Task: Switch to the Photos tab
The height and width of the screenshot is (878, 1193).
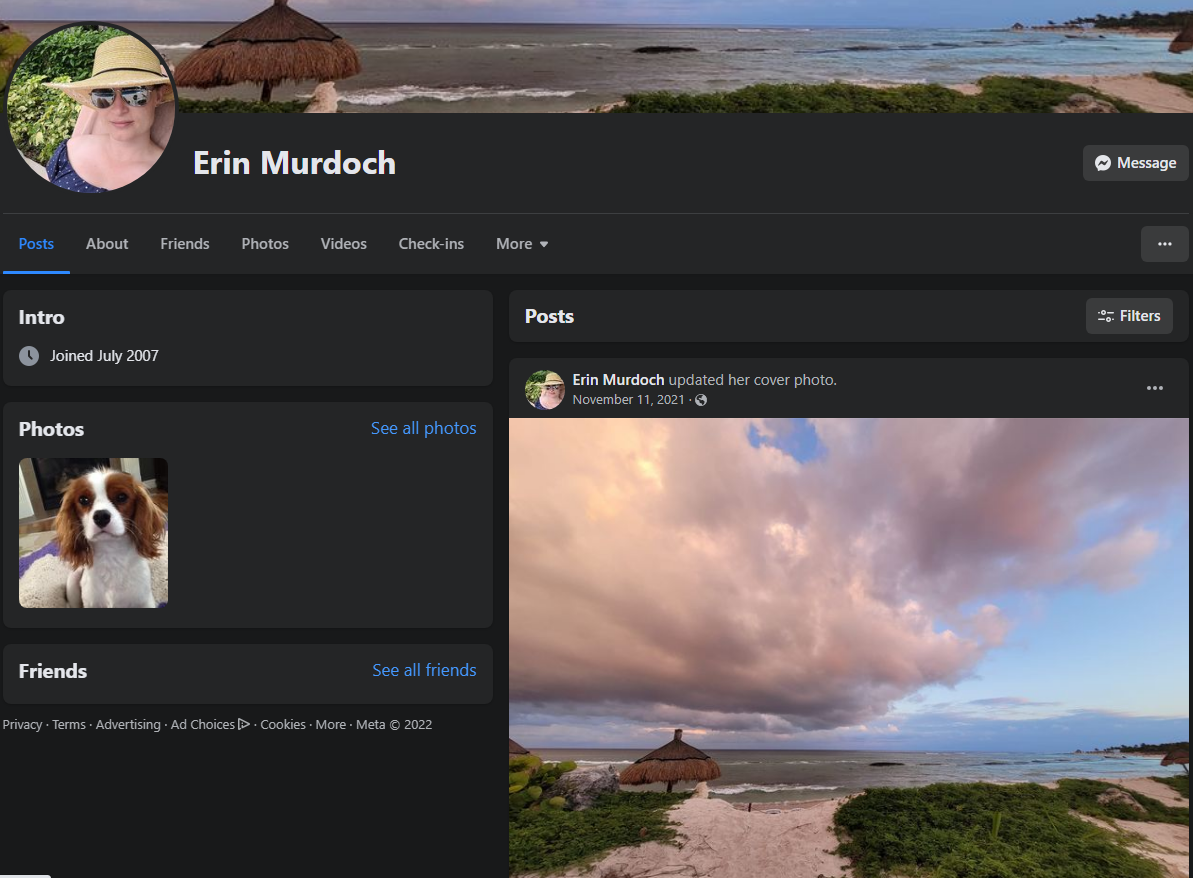Action: [264, 243]
